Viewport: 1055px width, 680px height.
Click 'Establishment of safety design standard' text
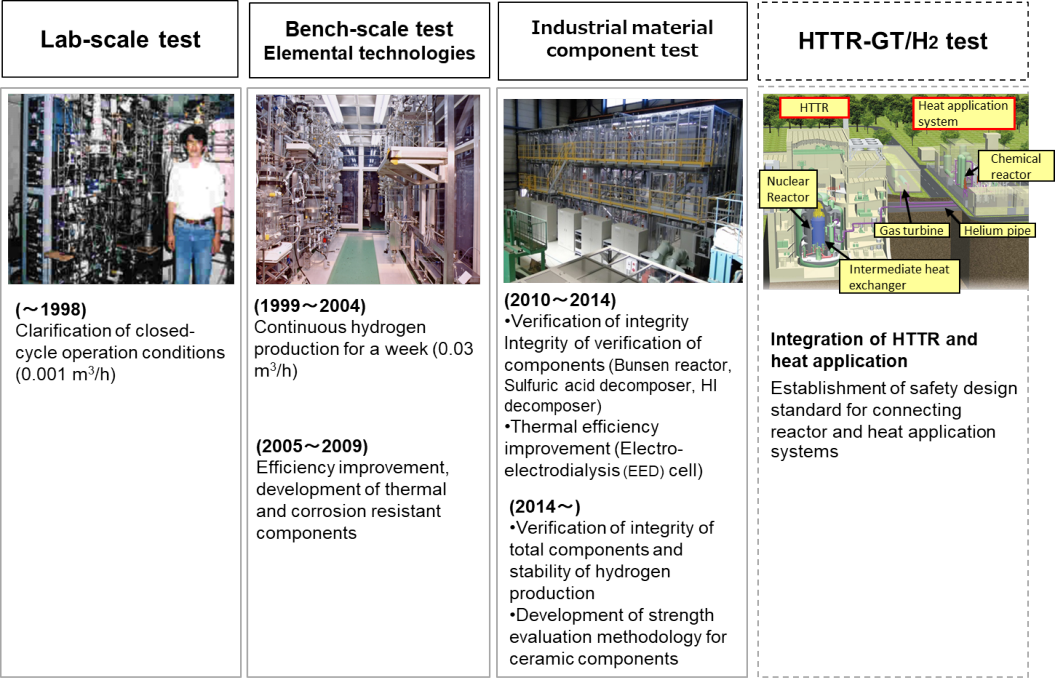tap(894, 400)
